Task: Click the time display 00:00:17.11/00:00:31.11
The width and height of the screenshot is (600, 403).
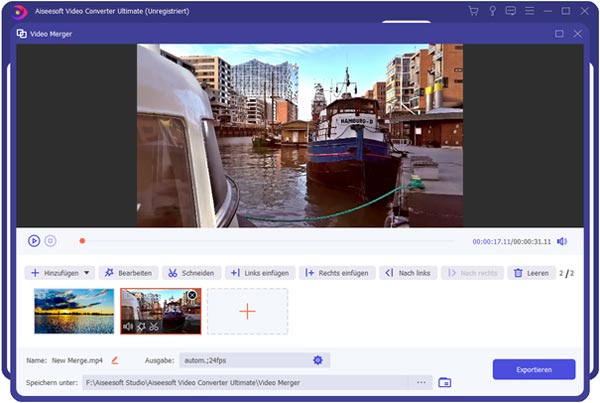Action: 512,241
